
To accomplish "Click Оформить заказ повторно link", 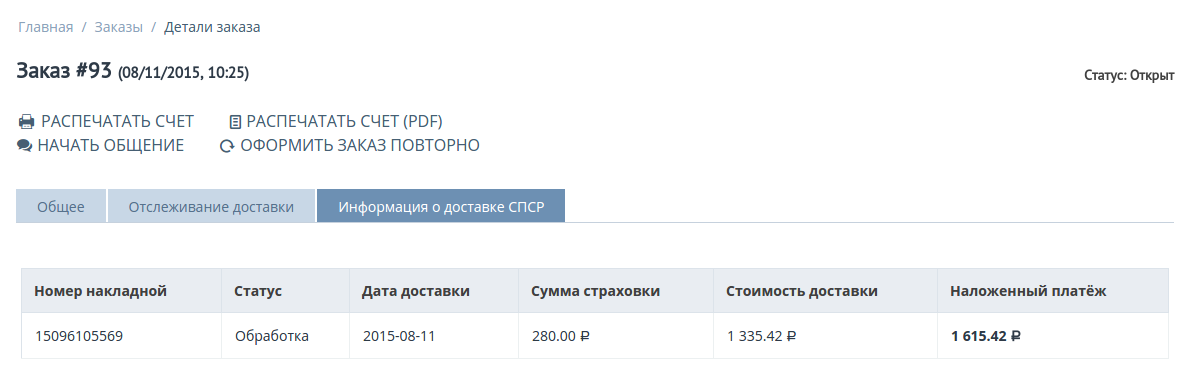I will coord(360,145).
